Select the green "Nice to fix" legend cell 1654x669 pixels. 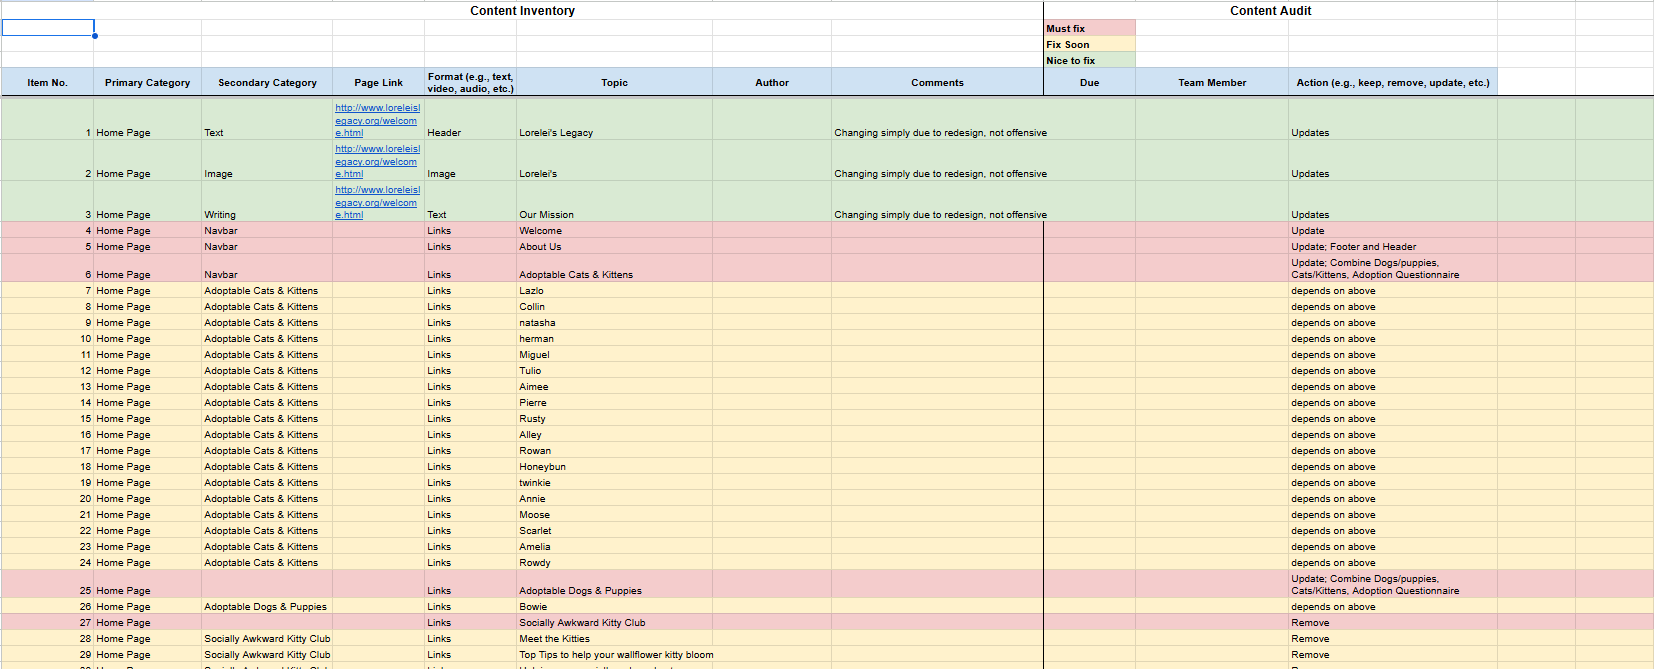[x=1089, y=60]
